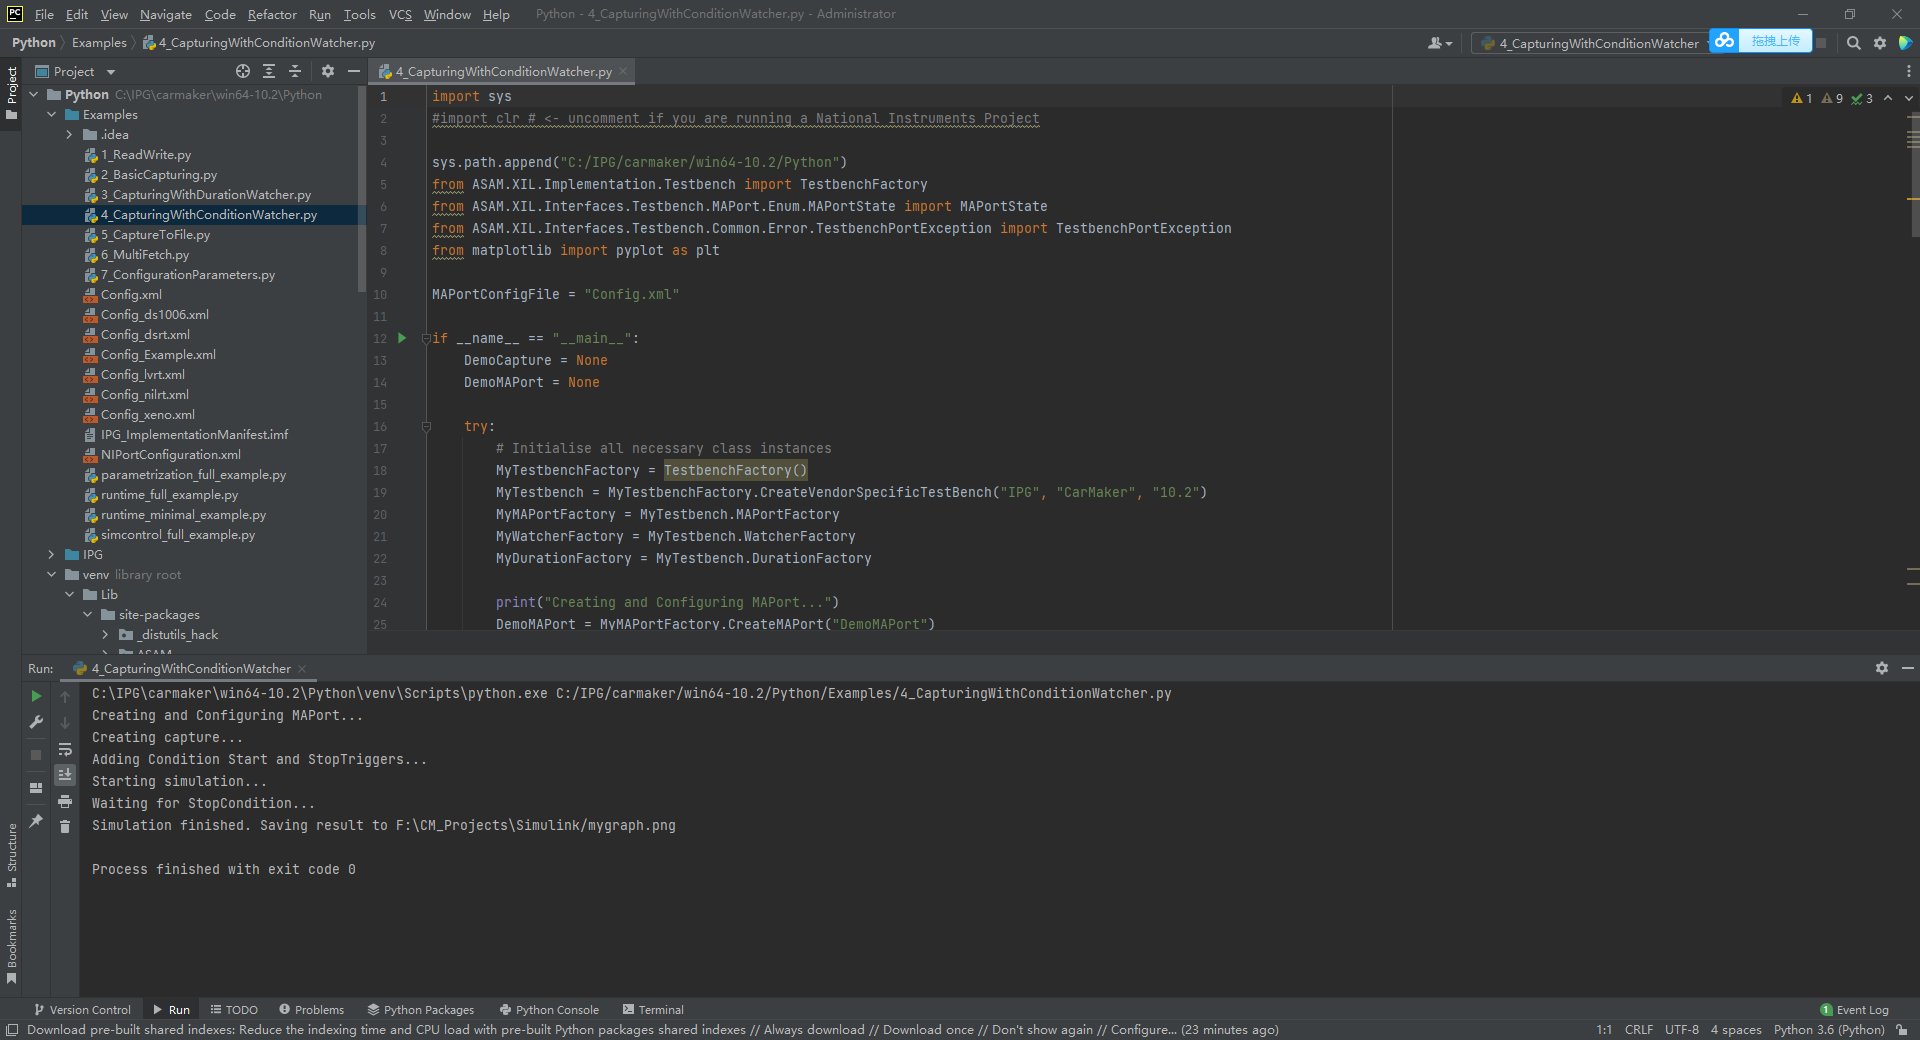Screen dimensions: 1920x1040
Task: Collapse the Examples folder
Action: click(52, 114)
